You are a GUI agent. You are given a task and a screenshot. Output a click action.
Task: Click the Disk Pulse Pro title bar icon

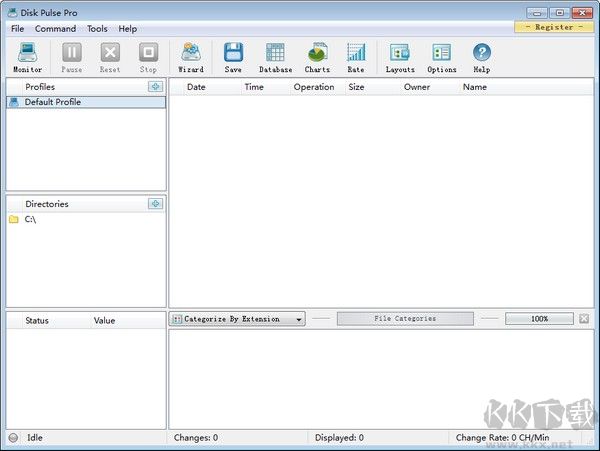(13, 13)
